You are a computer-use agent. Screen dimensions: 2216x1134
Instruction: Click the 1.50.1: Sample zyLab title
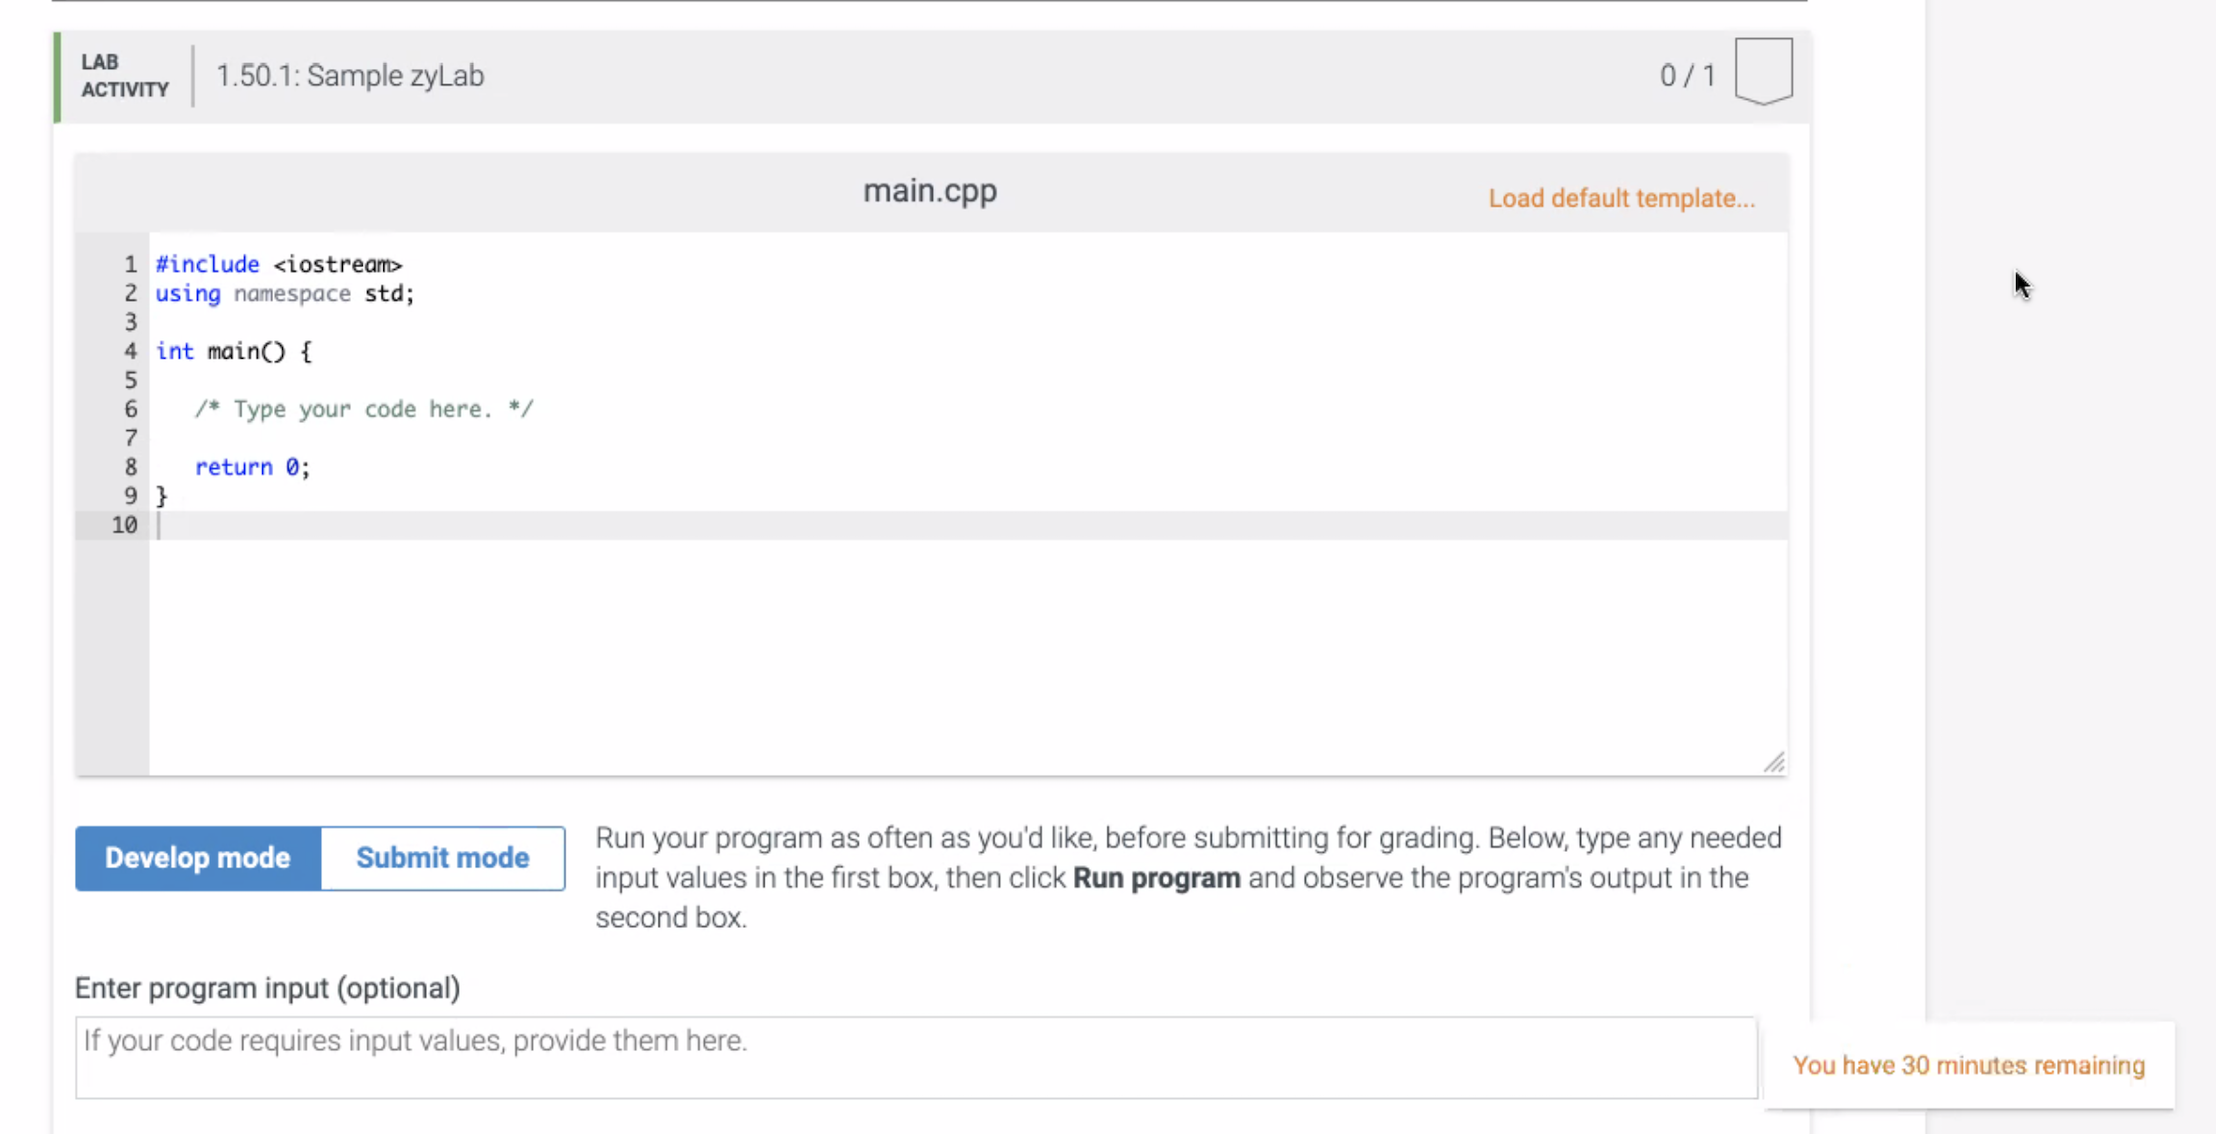[x=350, y=75]
